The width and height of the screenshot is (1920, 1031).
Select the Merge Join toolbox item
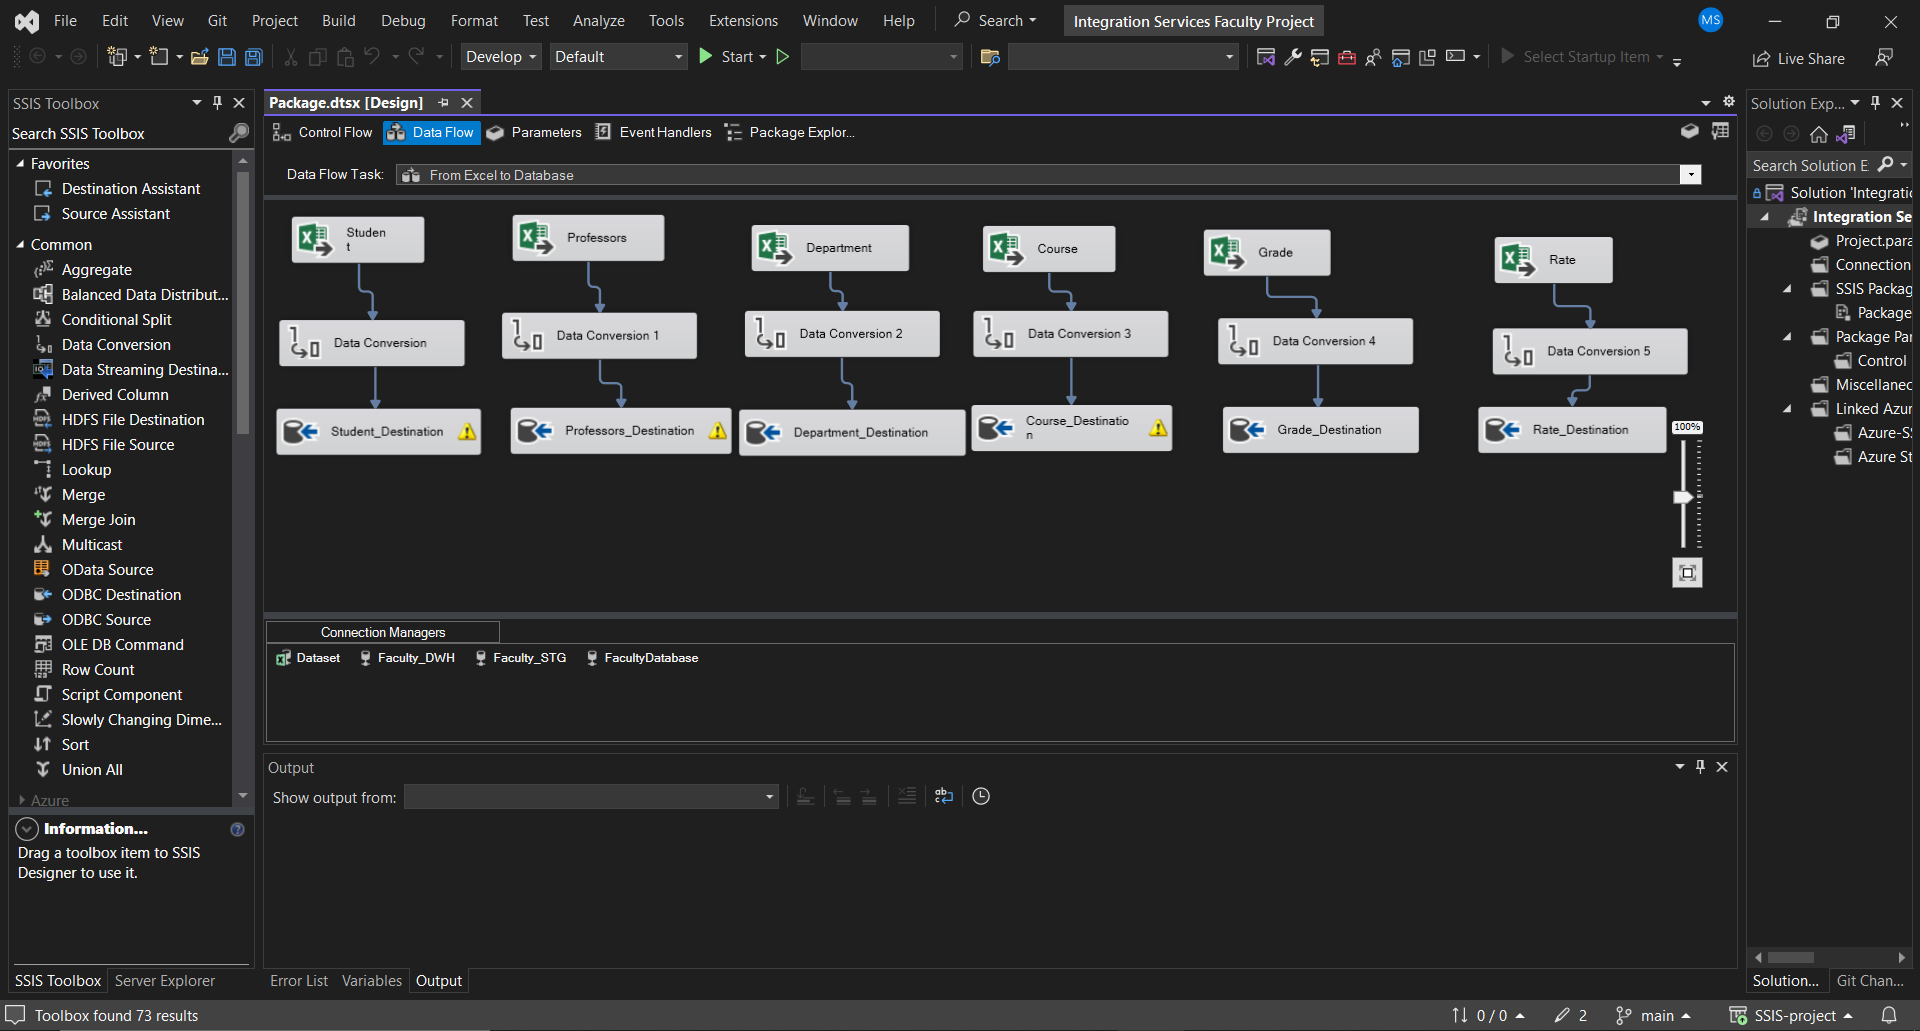(x=97, y=519)
